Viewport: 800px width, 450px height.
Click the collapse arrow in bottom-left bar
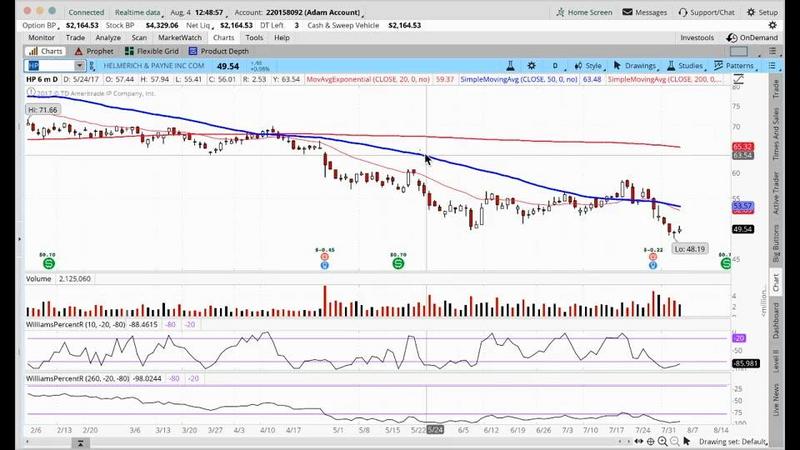[80, 443]
